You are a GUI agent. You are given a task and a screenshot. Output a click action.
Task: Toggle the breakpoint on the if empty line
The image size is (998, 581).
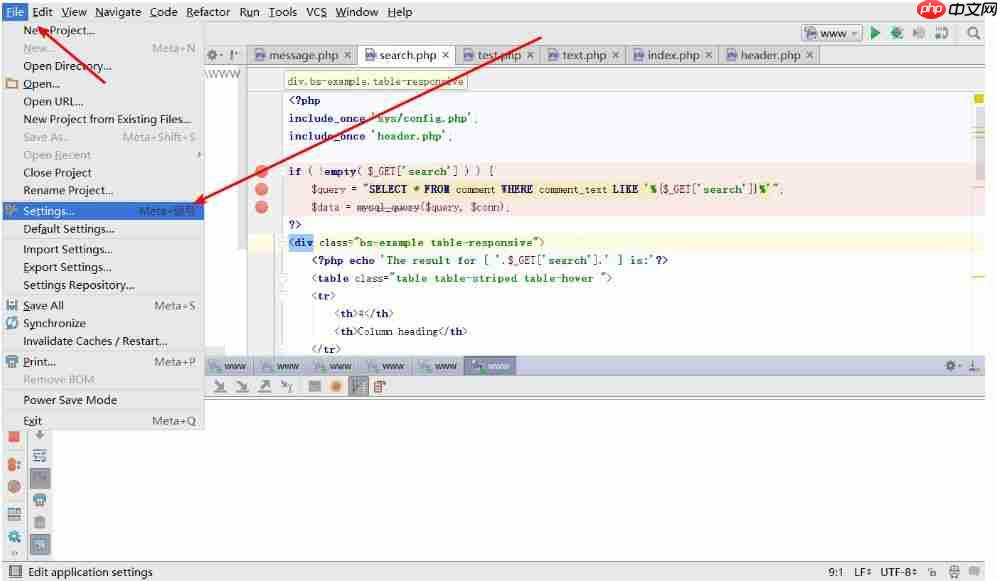[262, 171]
